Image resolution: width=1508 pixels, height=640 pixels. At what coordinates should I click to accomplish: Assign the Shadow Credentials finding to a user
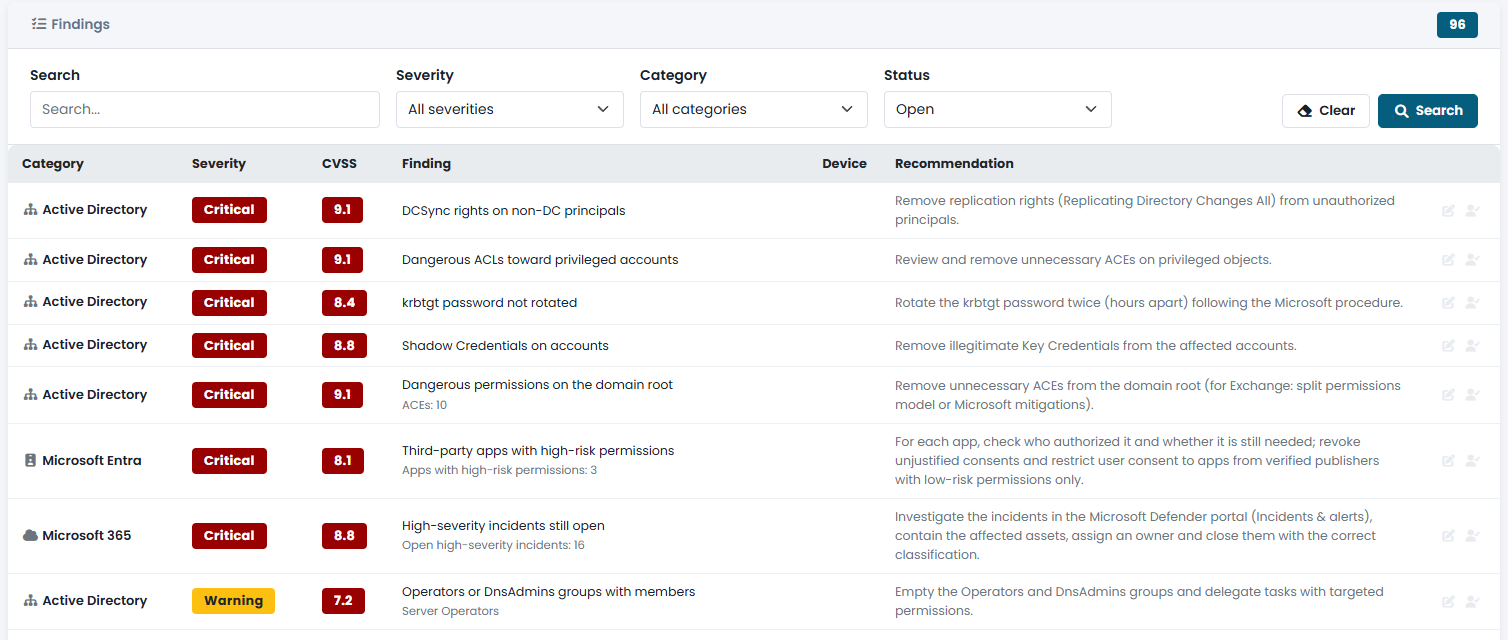coord(1472,346)
